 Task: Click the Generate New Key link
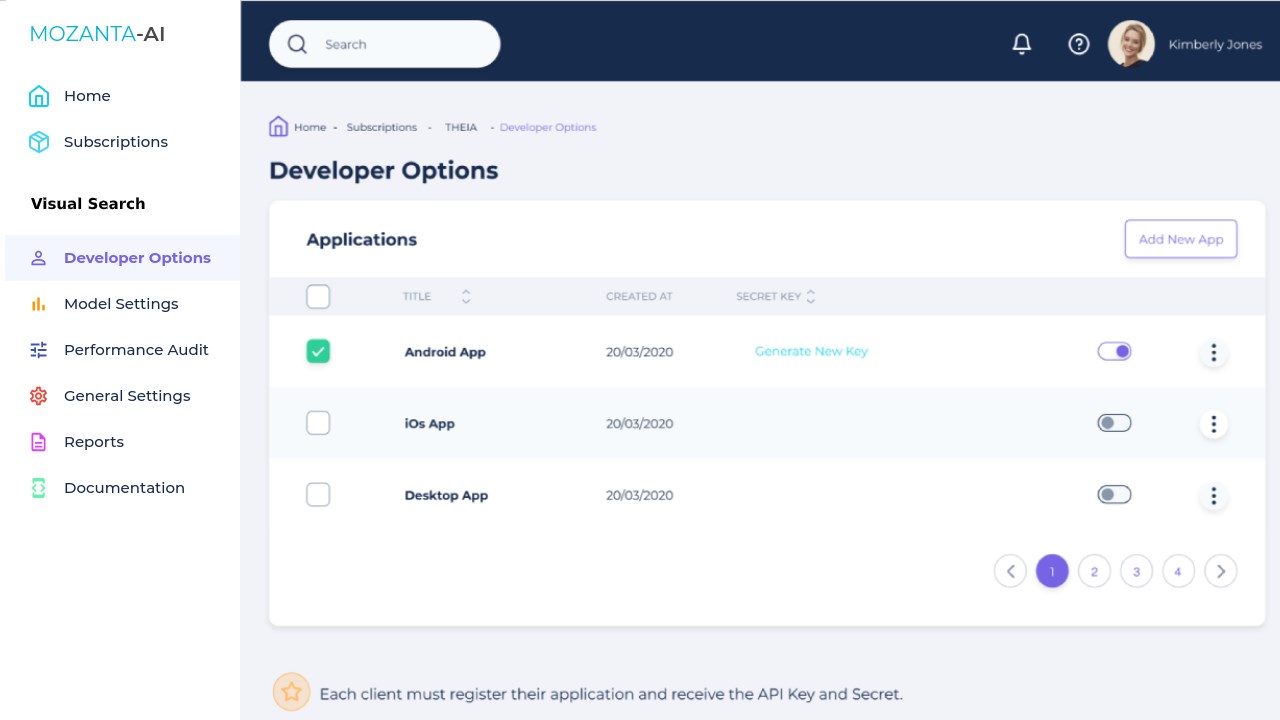click(811, 352)
